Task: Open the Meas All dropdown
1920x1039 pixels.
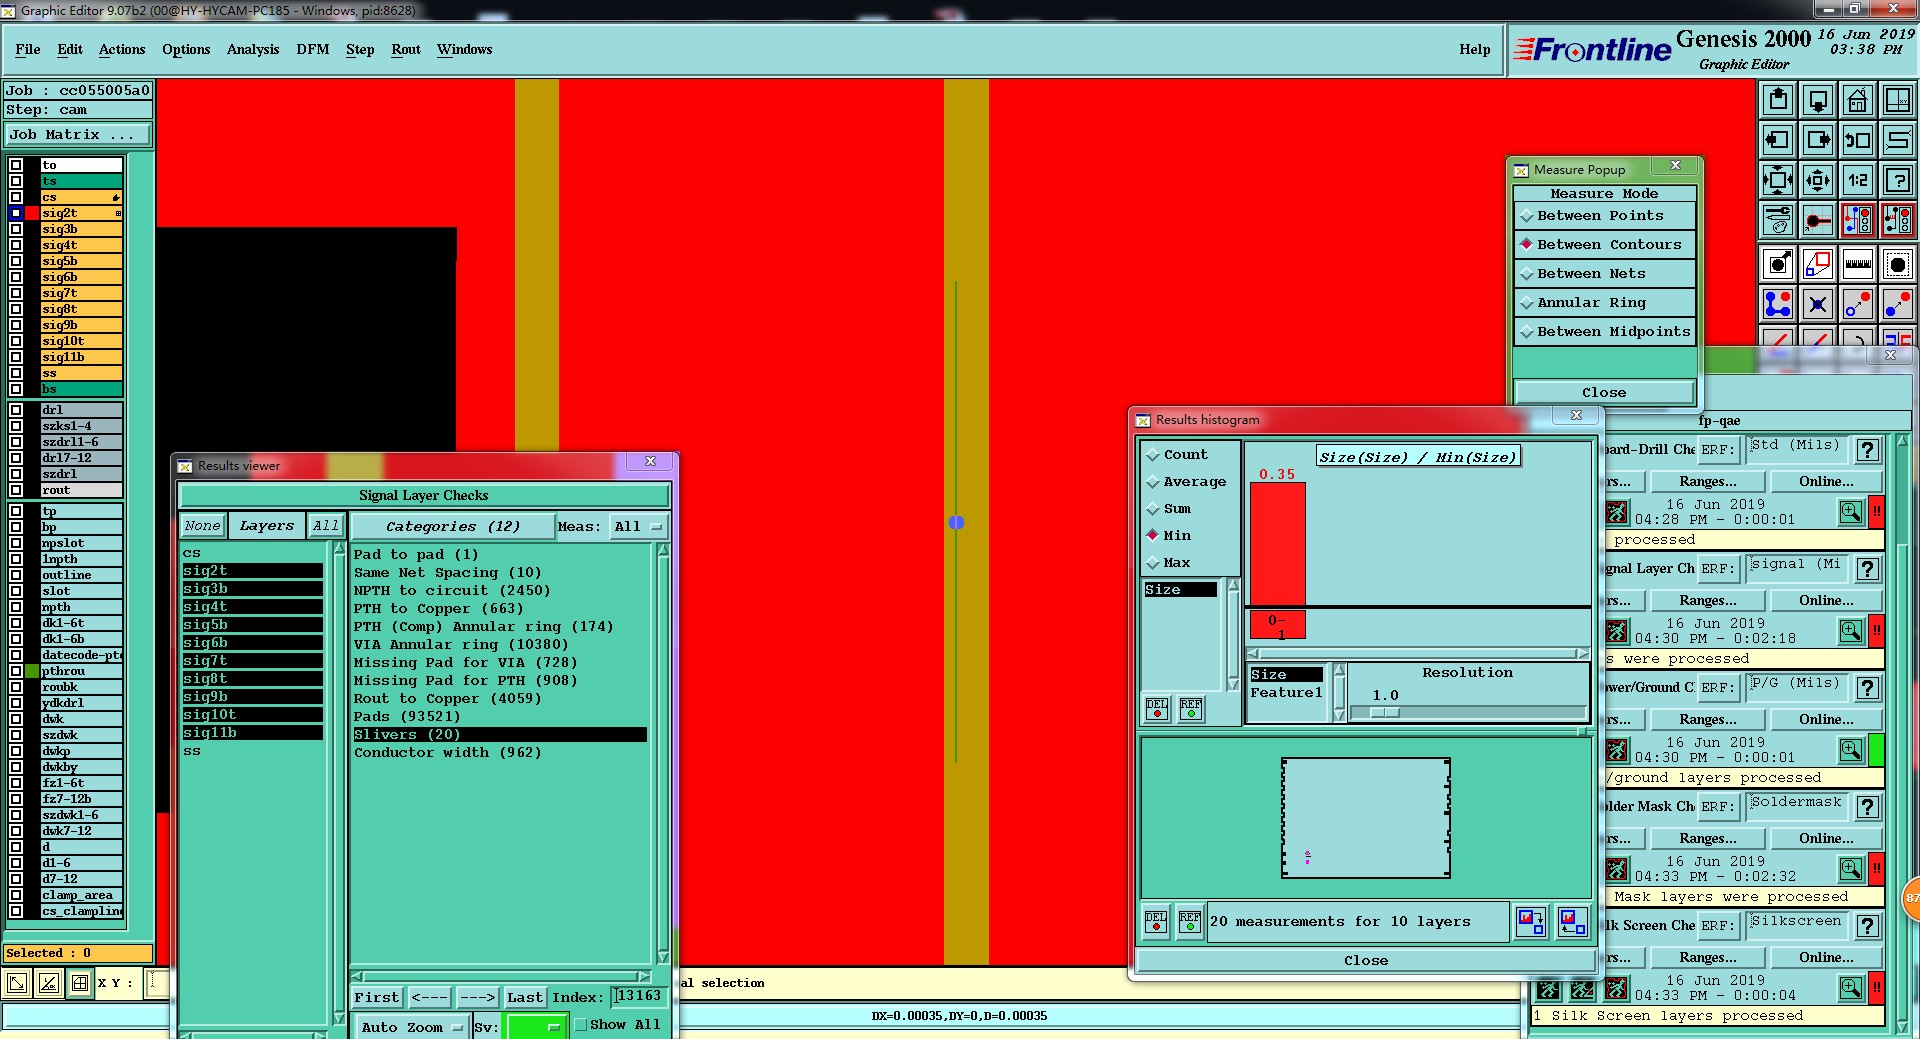Action: tap(638, 527)
